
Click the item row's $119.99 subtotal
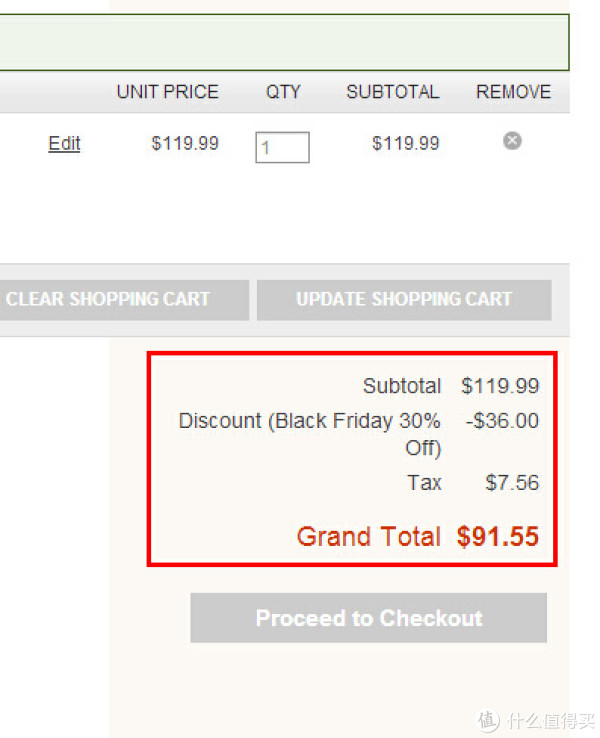pyautogui.click(x=405, y=144)
